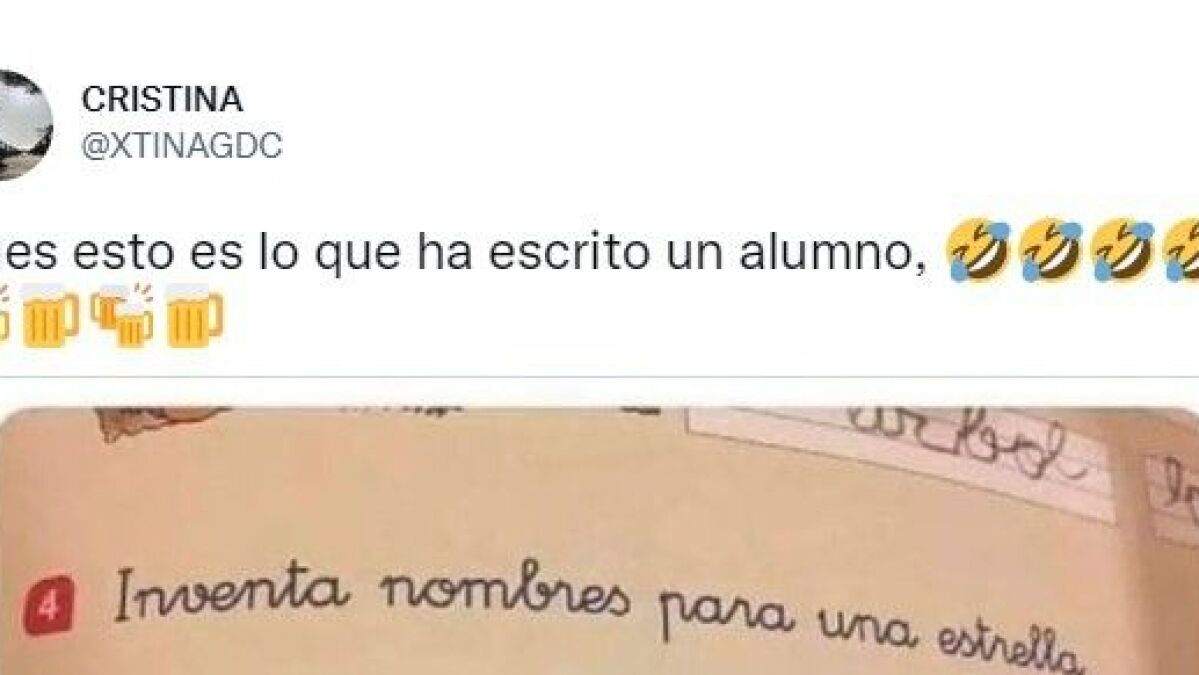Click the last single beer mug emoji
This screenshot has height=675, width=1199.
coord(193,315)
